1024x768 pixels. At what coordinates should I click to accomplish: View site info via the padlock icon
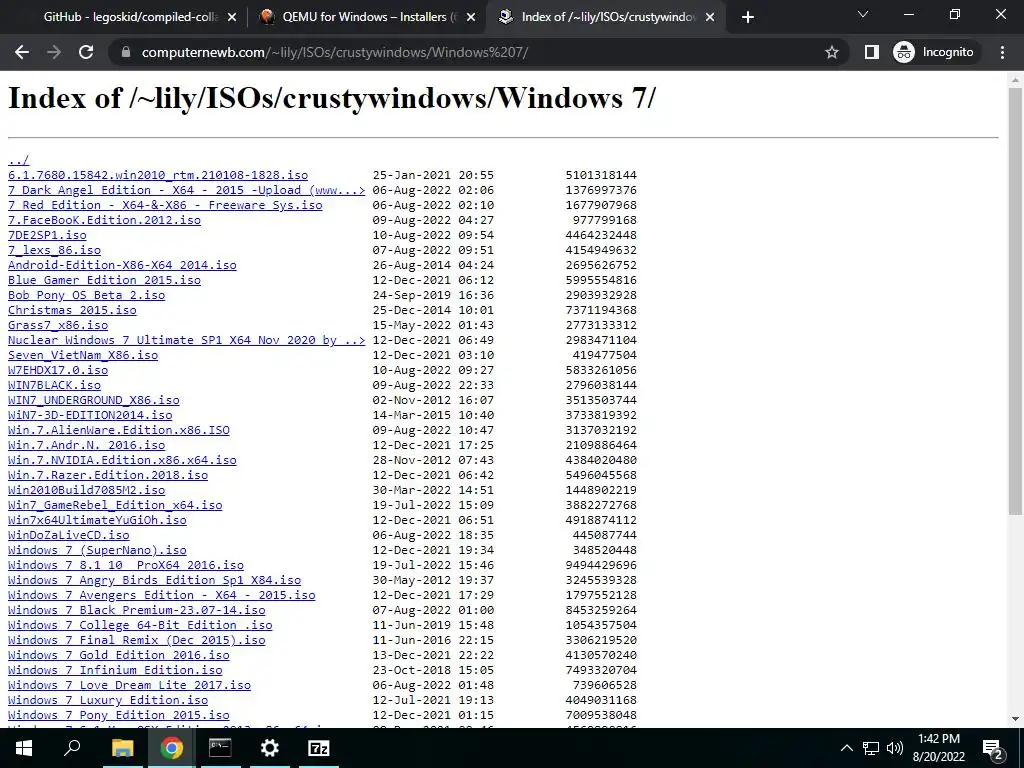(126, 52)
